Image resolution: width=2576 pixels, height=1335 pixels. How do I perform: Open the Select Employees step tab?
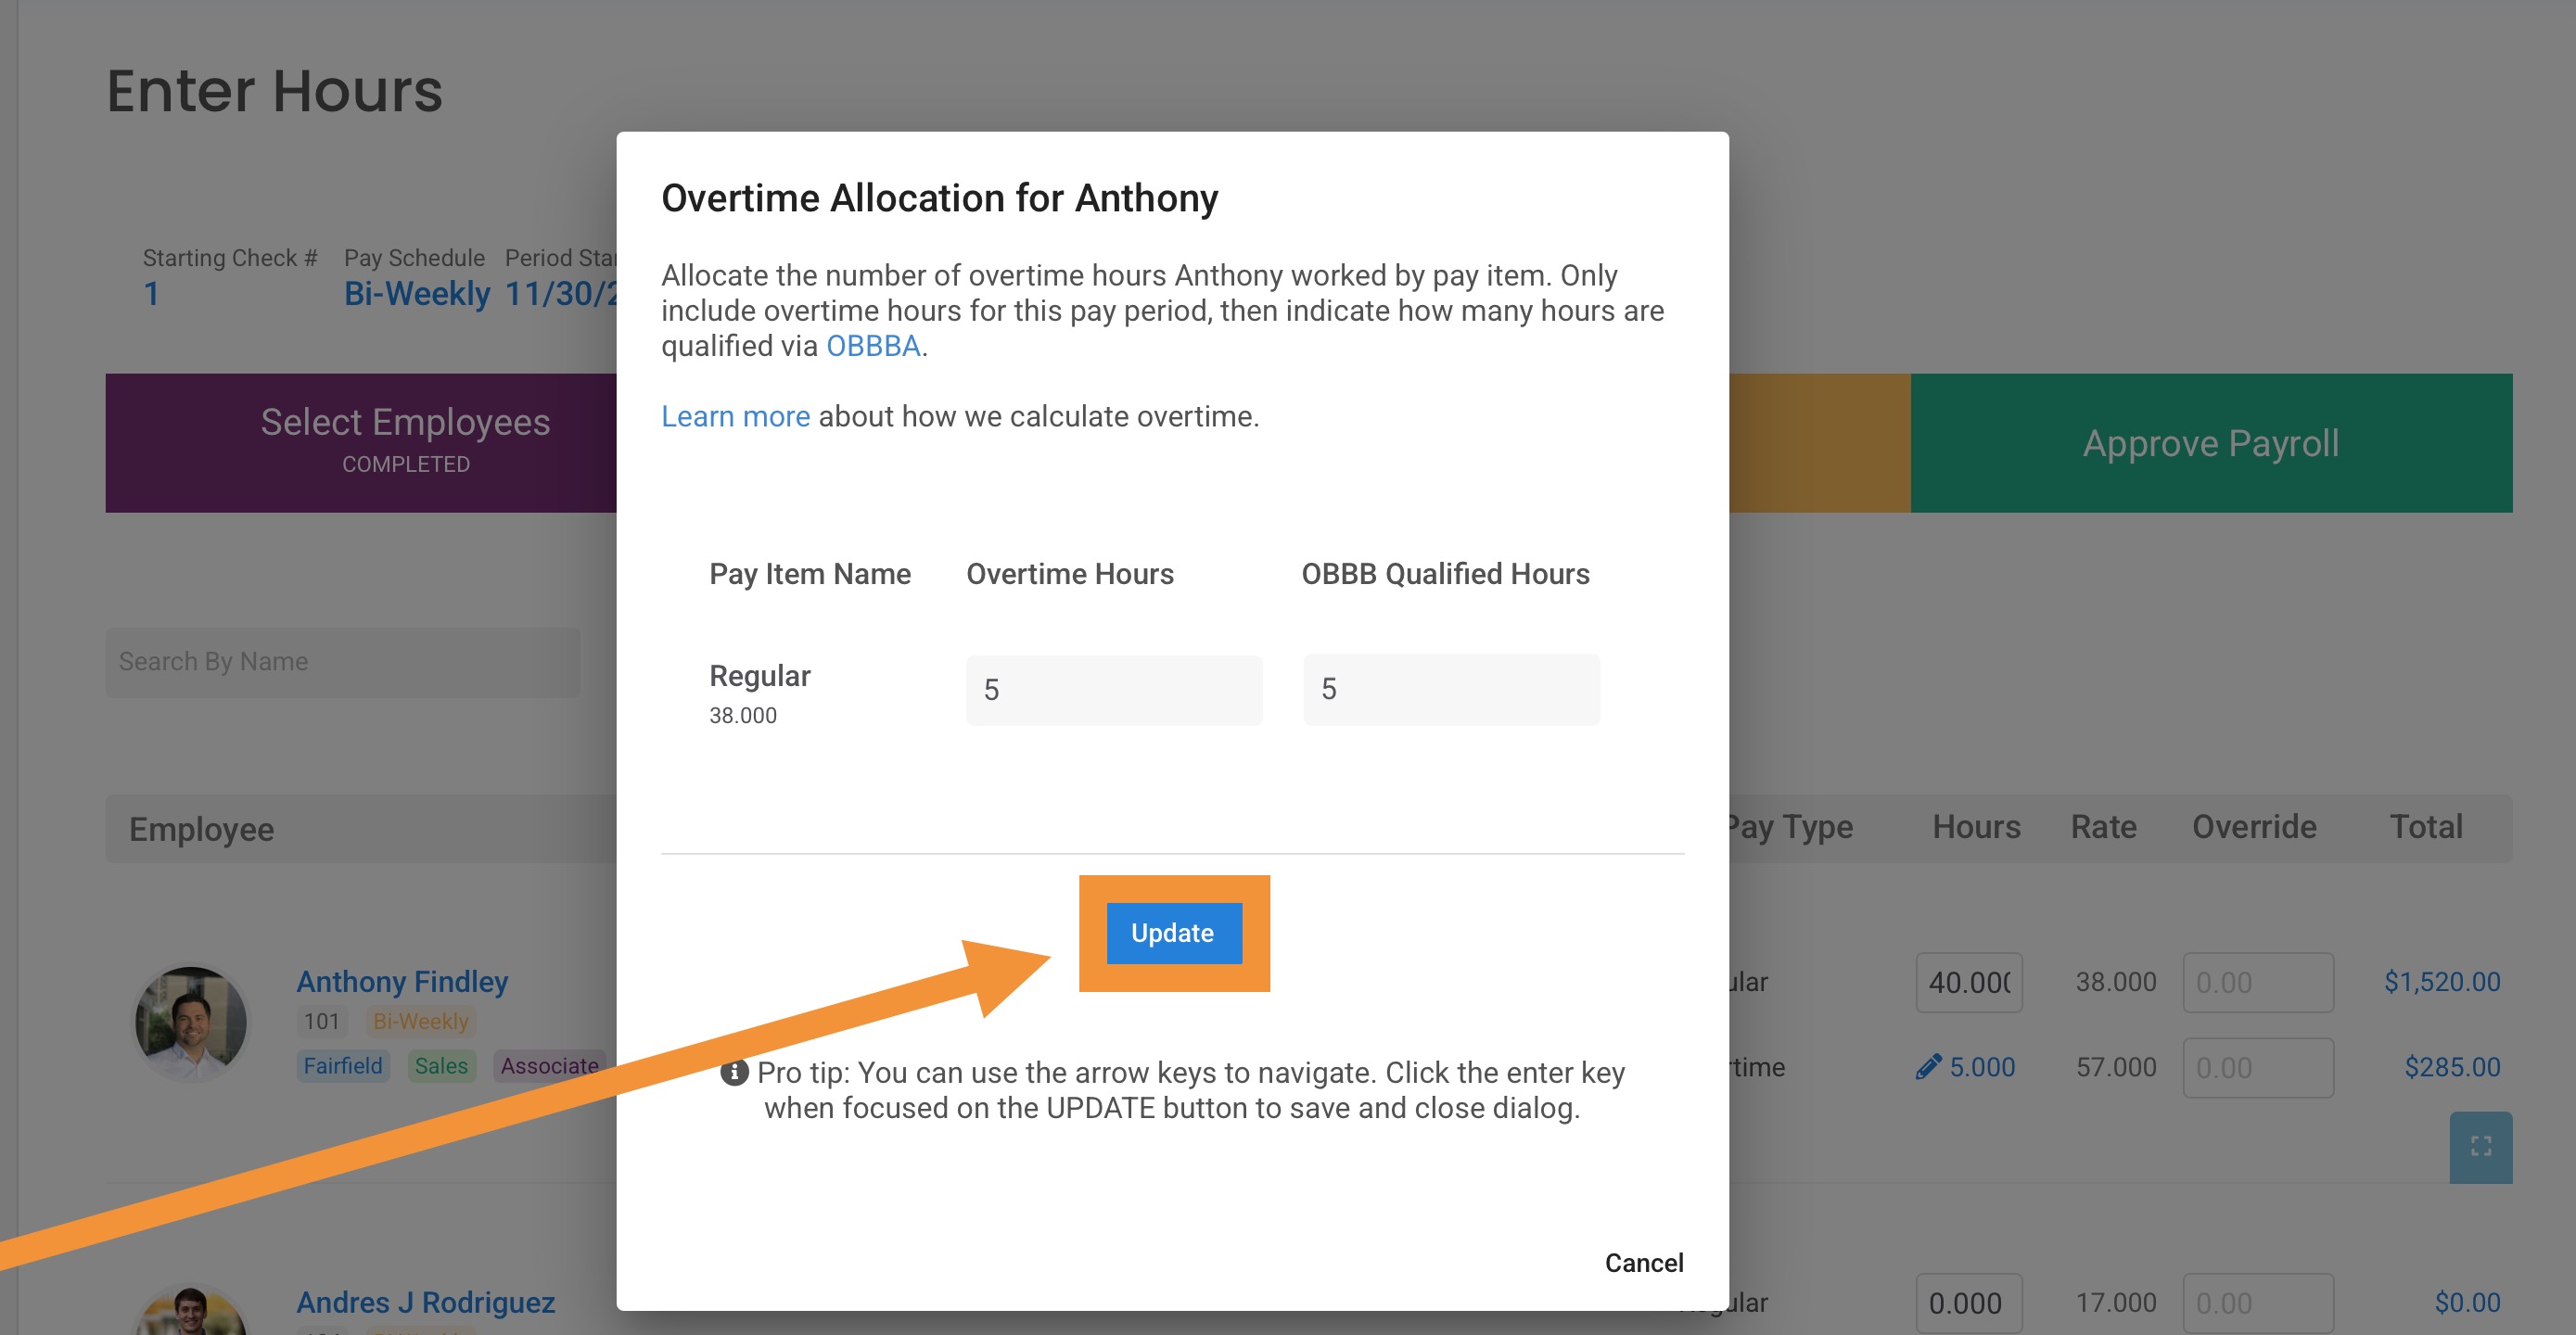click(404, 442)
